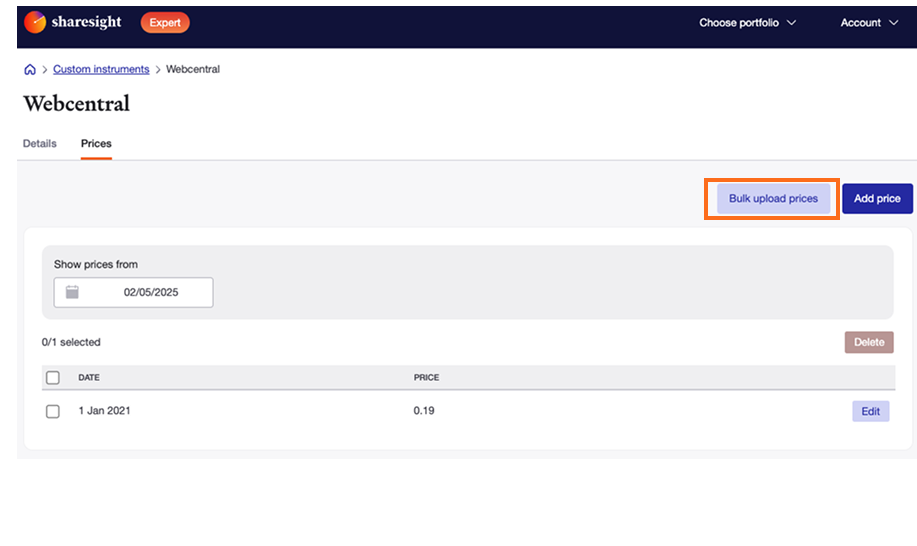Click the 0.19 price value
This screenshot has width=917, height=546.
point(424,411)
